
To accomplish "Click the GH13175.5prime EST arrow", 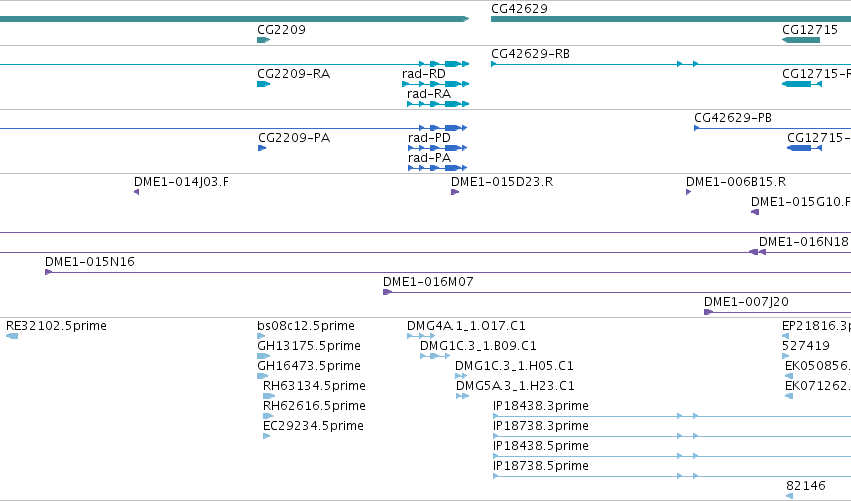I will click(263, 356).
